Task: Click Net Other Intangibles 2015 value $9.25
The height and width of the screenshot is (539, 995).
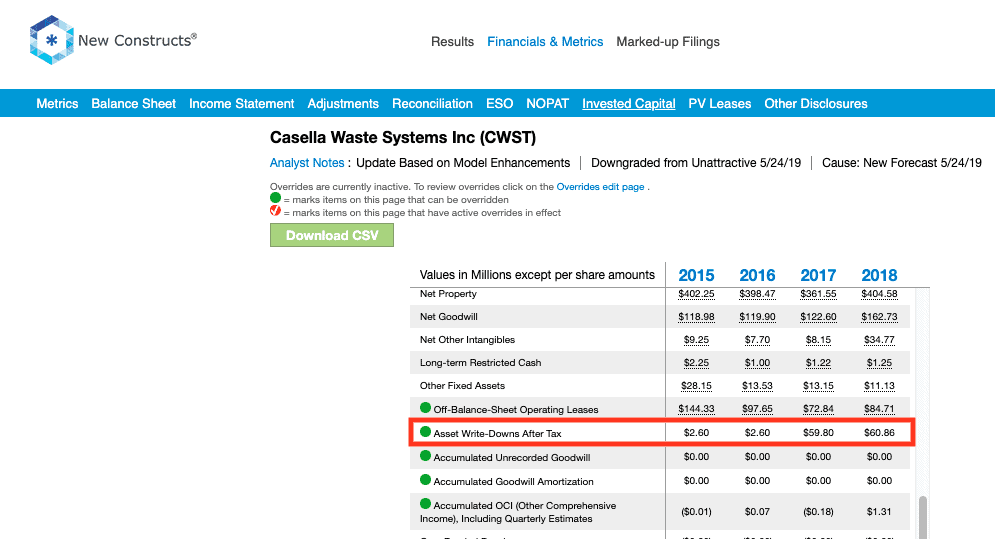Action: [x=696, y=340]
